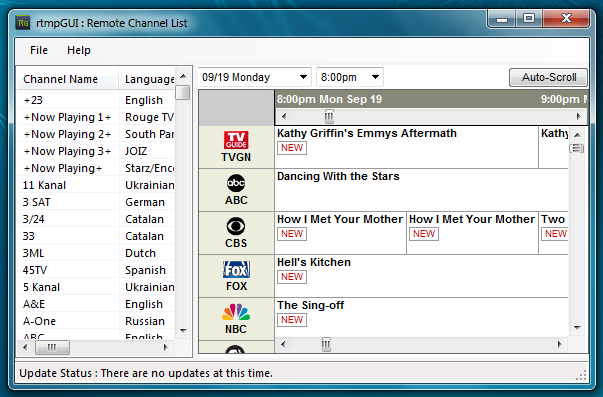The image size is (603, 397).
Task: Click the first How I Met Your Mother listing
Action: 341,233
